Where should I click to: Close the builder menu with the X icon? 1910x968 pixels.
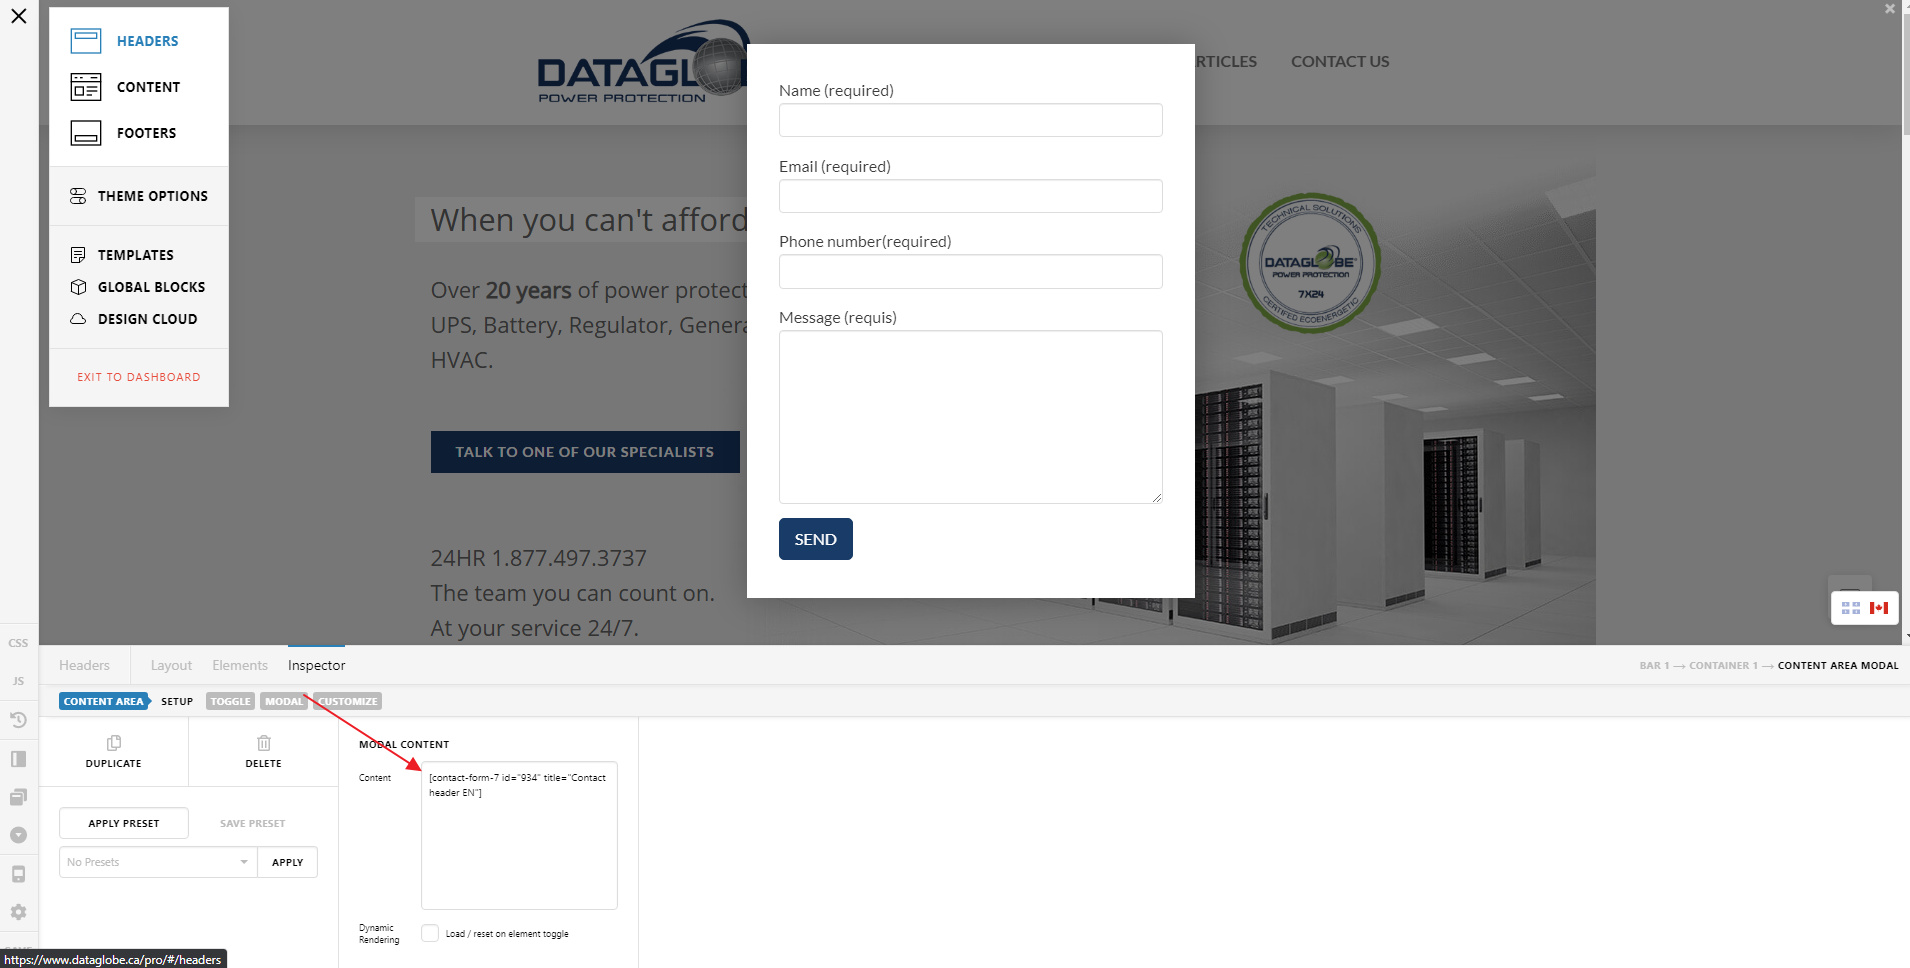click(x=19, y=16)
